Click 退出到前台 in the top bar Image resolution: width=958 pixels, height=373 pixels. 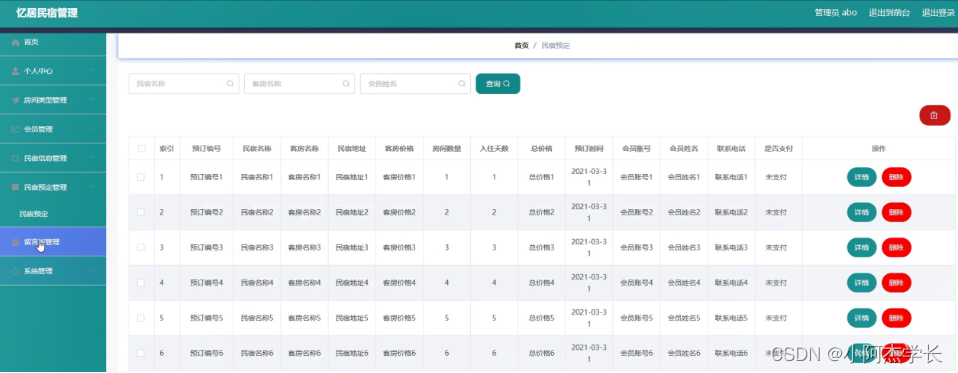coord(889,13)
